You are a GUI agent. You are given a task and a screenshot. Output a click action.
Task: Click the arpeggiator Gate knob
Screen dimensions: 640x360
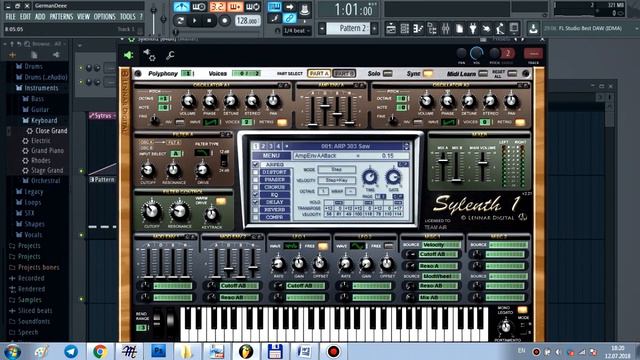(393, 177)
